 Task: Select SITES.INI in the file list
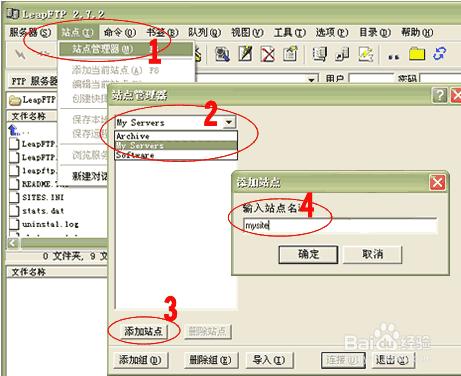[43, 197]
